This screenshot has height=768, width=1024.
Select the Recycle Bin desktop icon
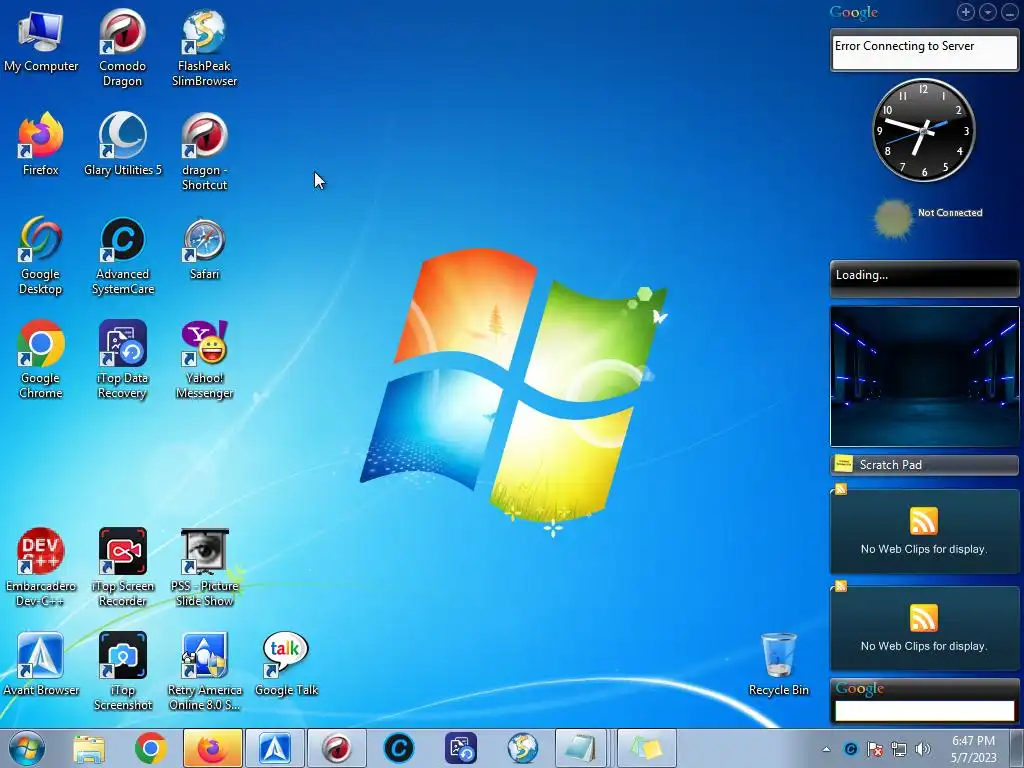(778, 664)
